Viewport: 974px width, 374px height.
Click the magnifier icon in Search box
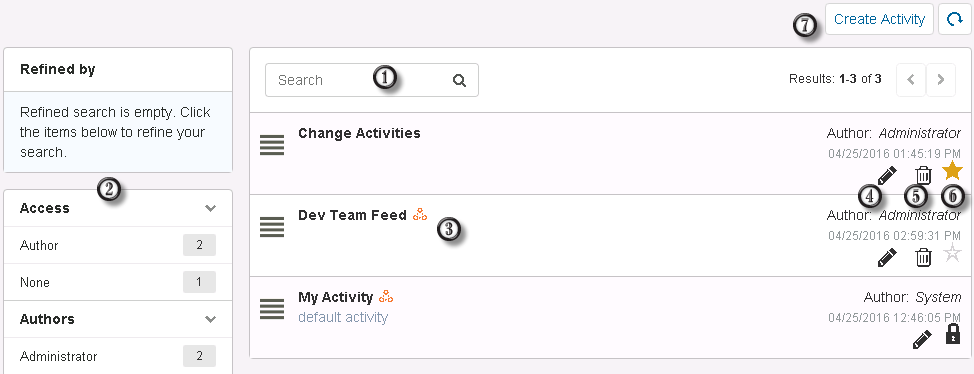pyautogui.click(x=459, y=81)
